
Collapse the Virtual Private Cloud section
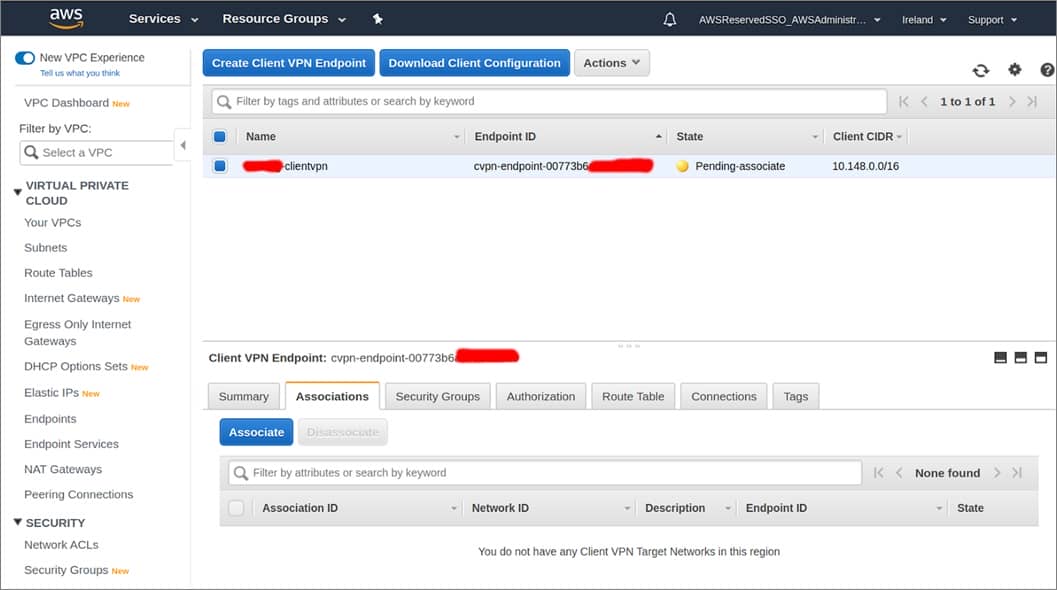(x=18, y=192)
